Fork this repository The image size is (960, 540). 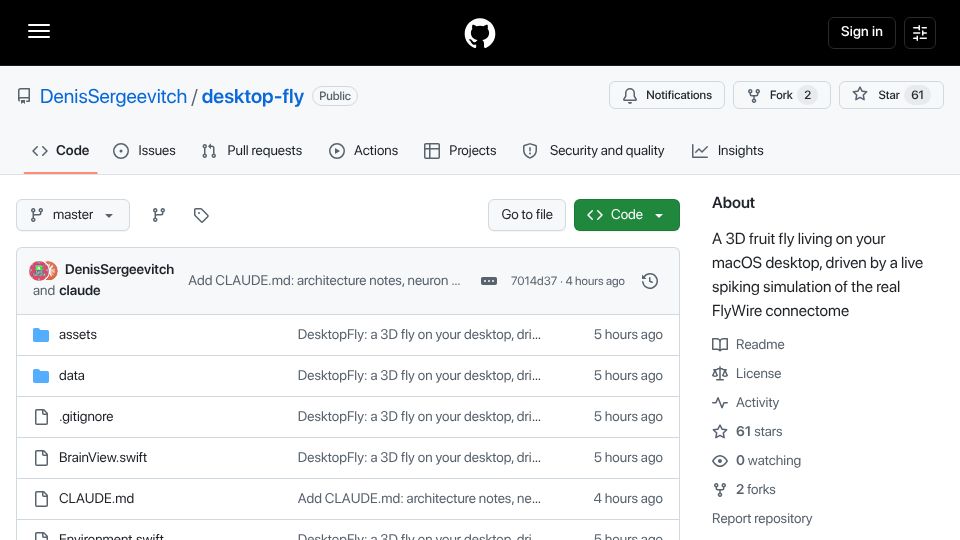(781, 95)
